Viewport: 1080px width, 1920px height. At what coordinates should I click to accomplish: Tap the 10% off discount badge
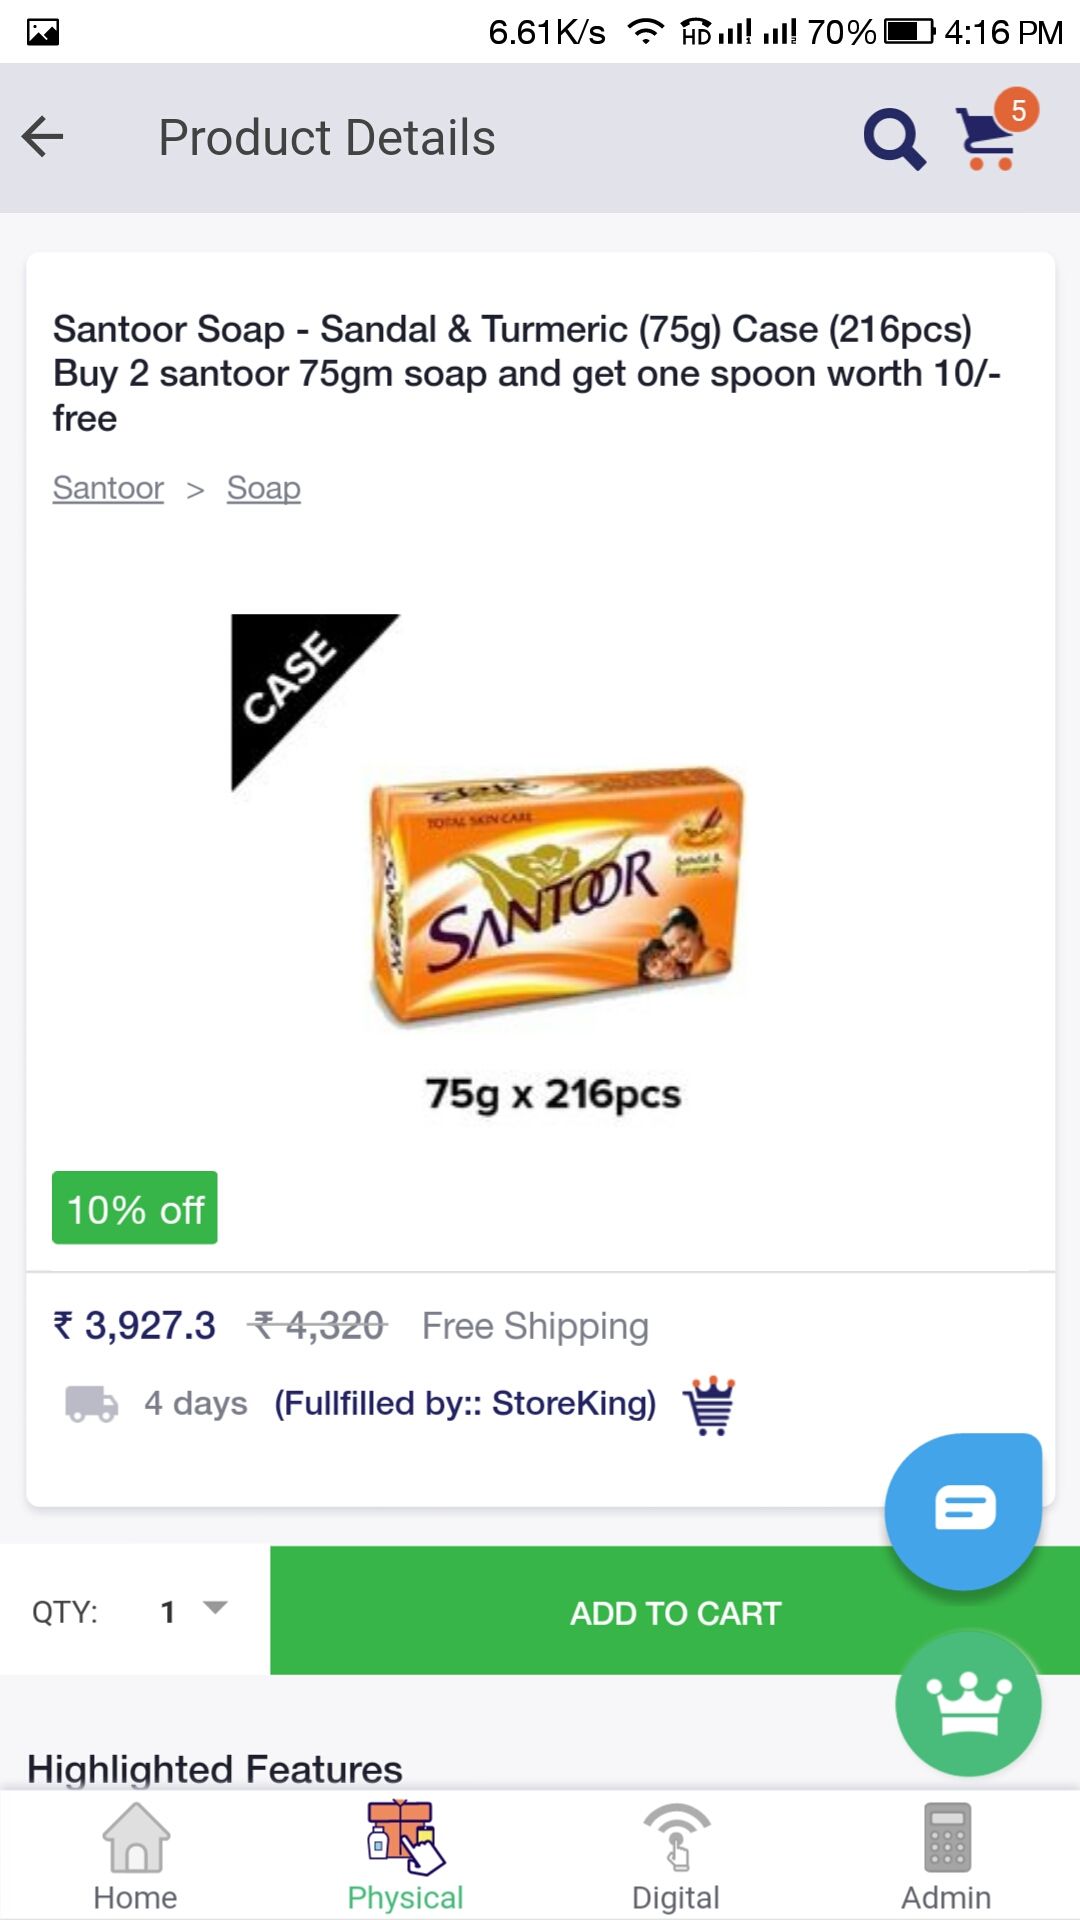click(135, 1208)
